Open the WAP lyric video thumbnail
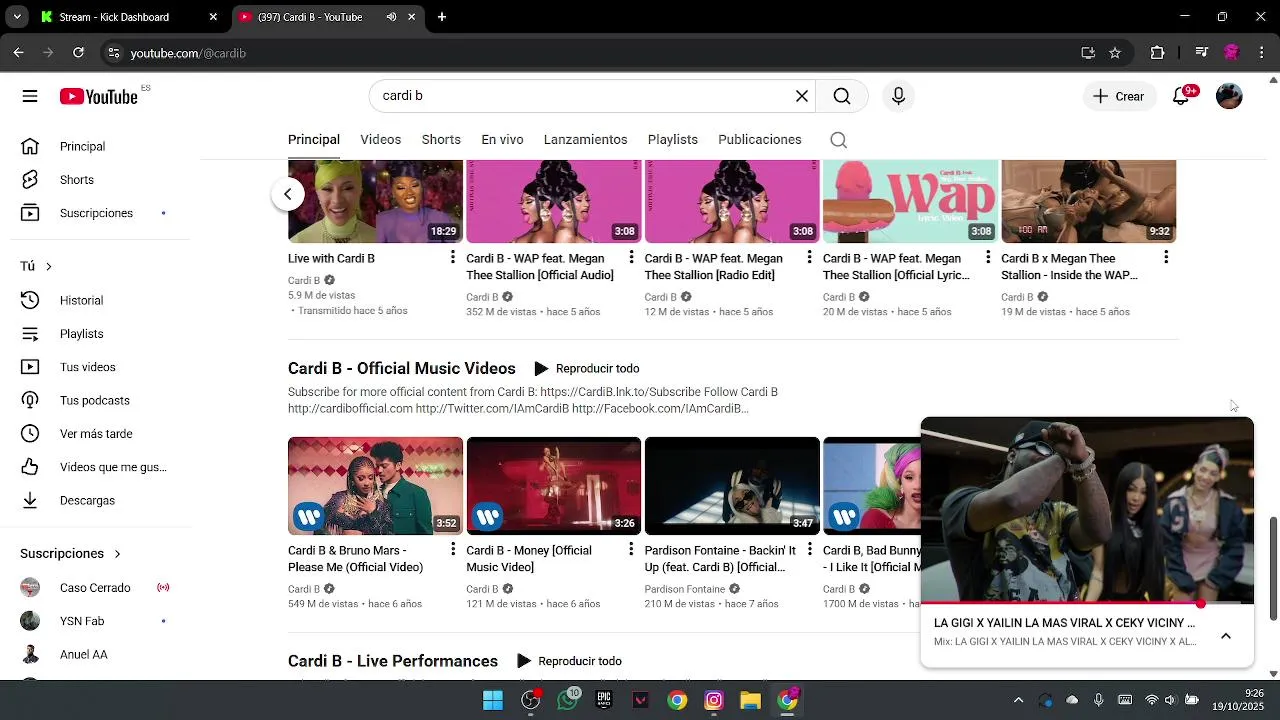The width and height of the screenshot is (1280, 720). (x=910, y=201)
